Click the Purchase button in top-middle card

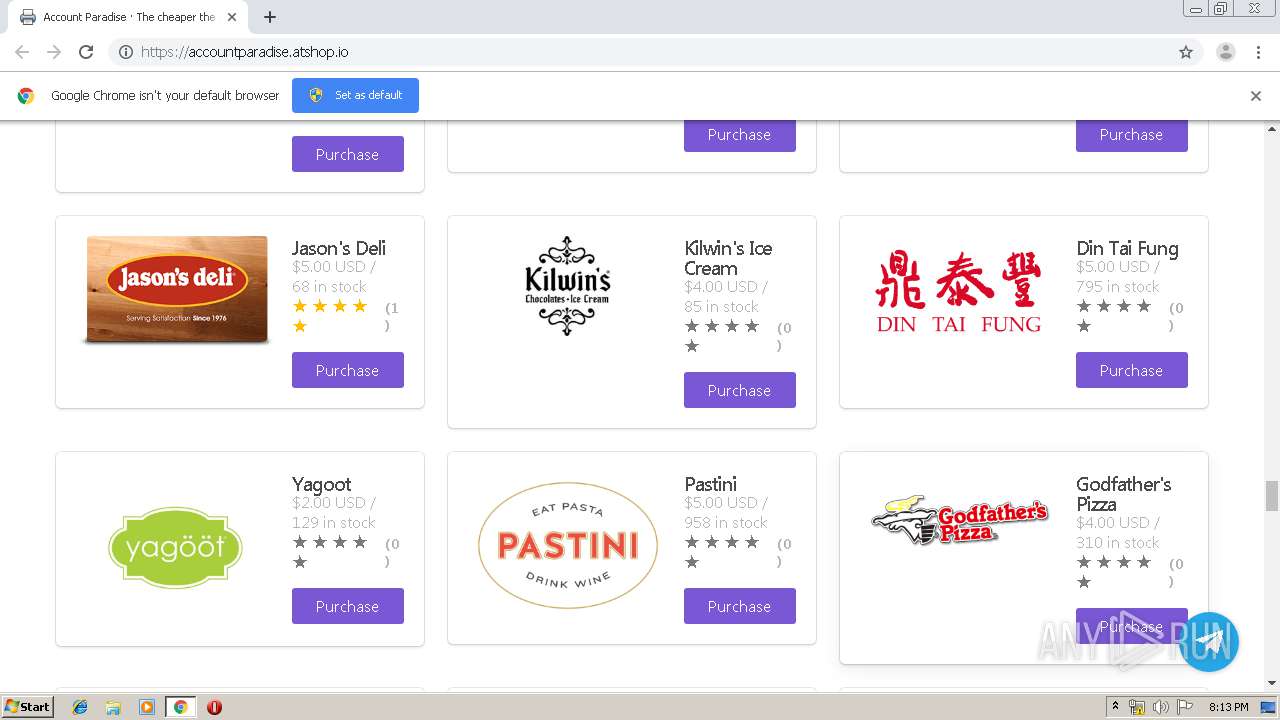tap(740, 134)
